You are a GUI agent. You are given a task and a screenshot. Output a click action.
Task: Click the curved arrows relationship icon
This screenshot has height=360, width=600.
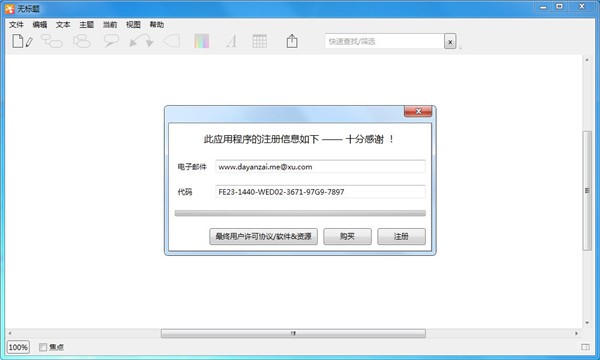141,41
